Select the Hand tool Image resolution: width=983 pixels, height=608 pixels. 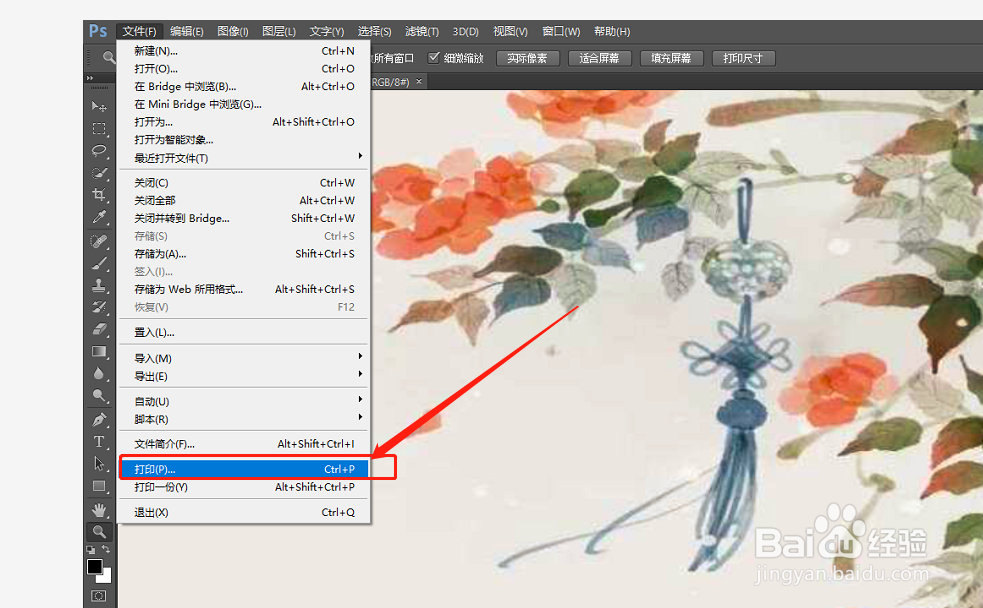click(x=99, y=509)
